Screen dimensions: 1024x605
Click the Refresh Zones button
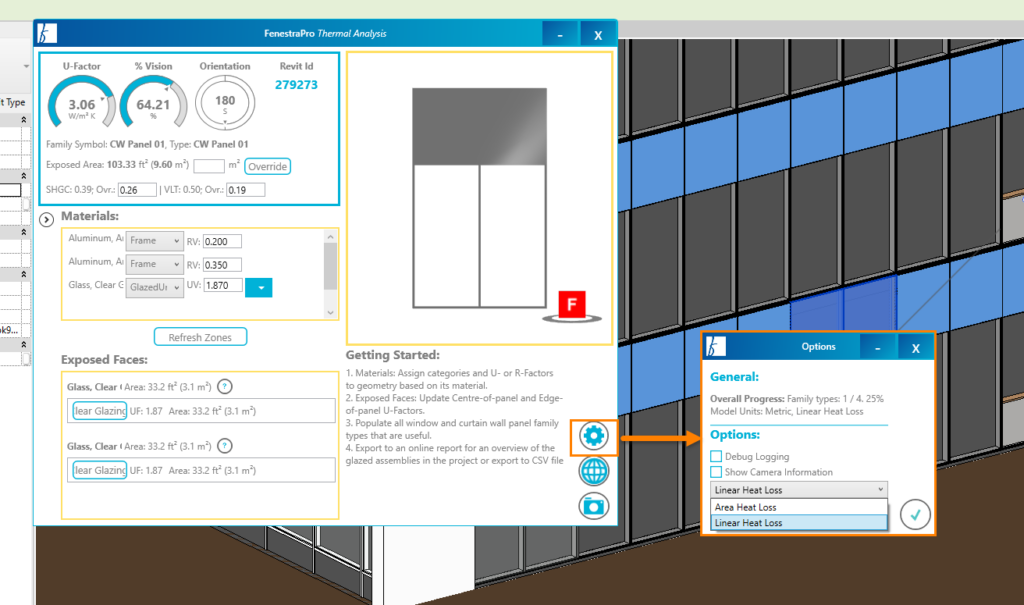pos(200,337)
